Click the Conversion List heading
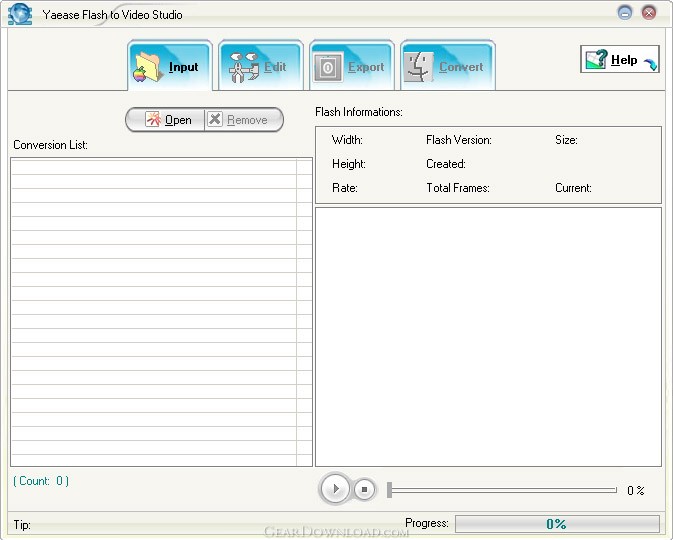 coord(50,145)
